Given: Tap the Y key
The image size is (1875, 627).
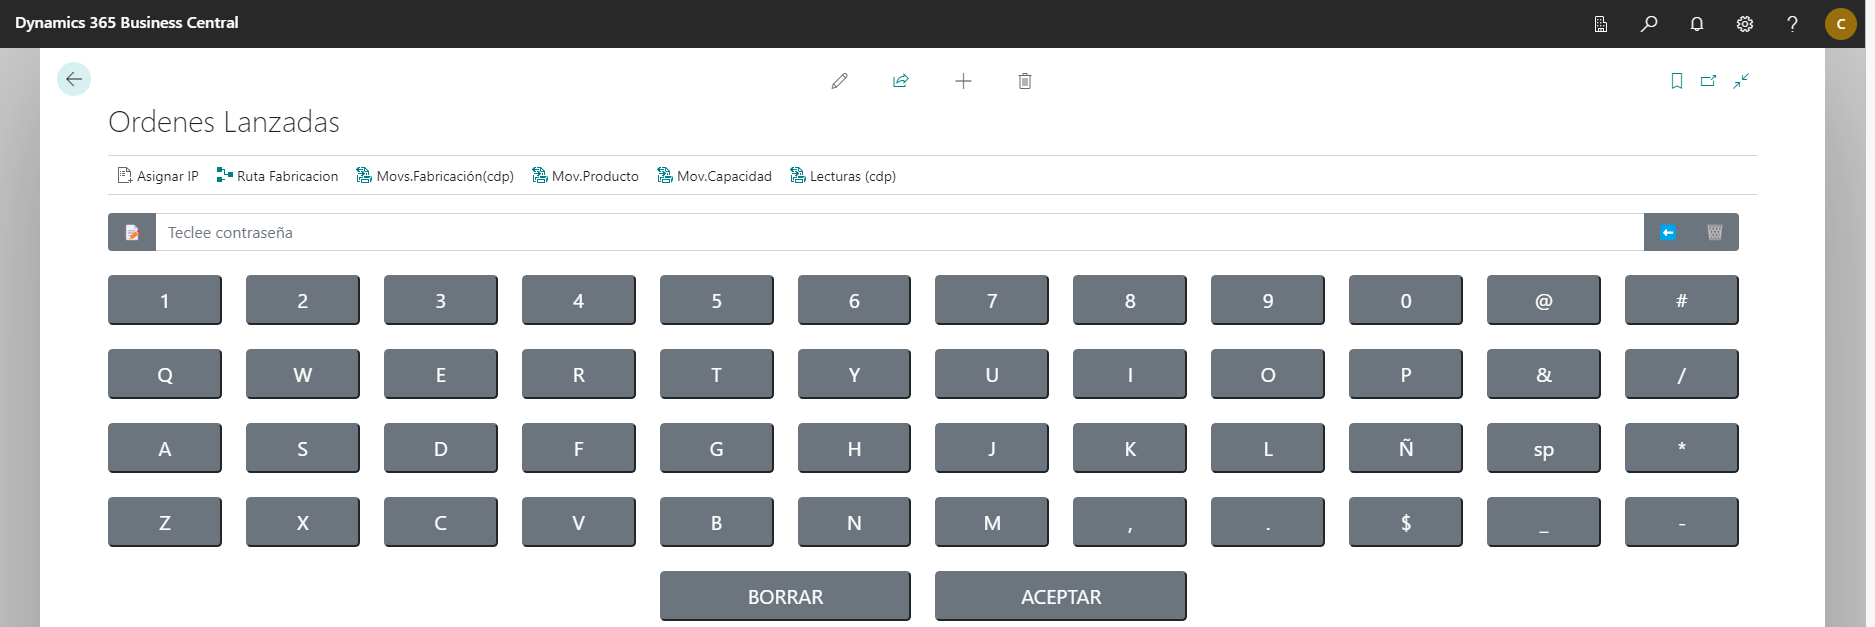Looking at the screenshot, I should pos(854,374).
